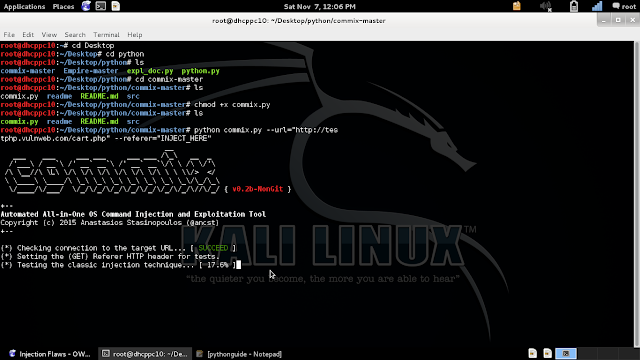Open the network signal icon
Viewport: 640px width, 360px height.
click(x=597, y=6)
